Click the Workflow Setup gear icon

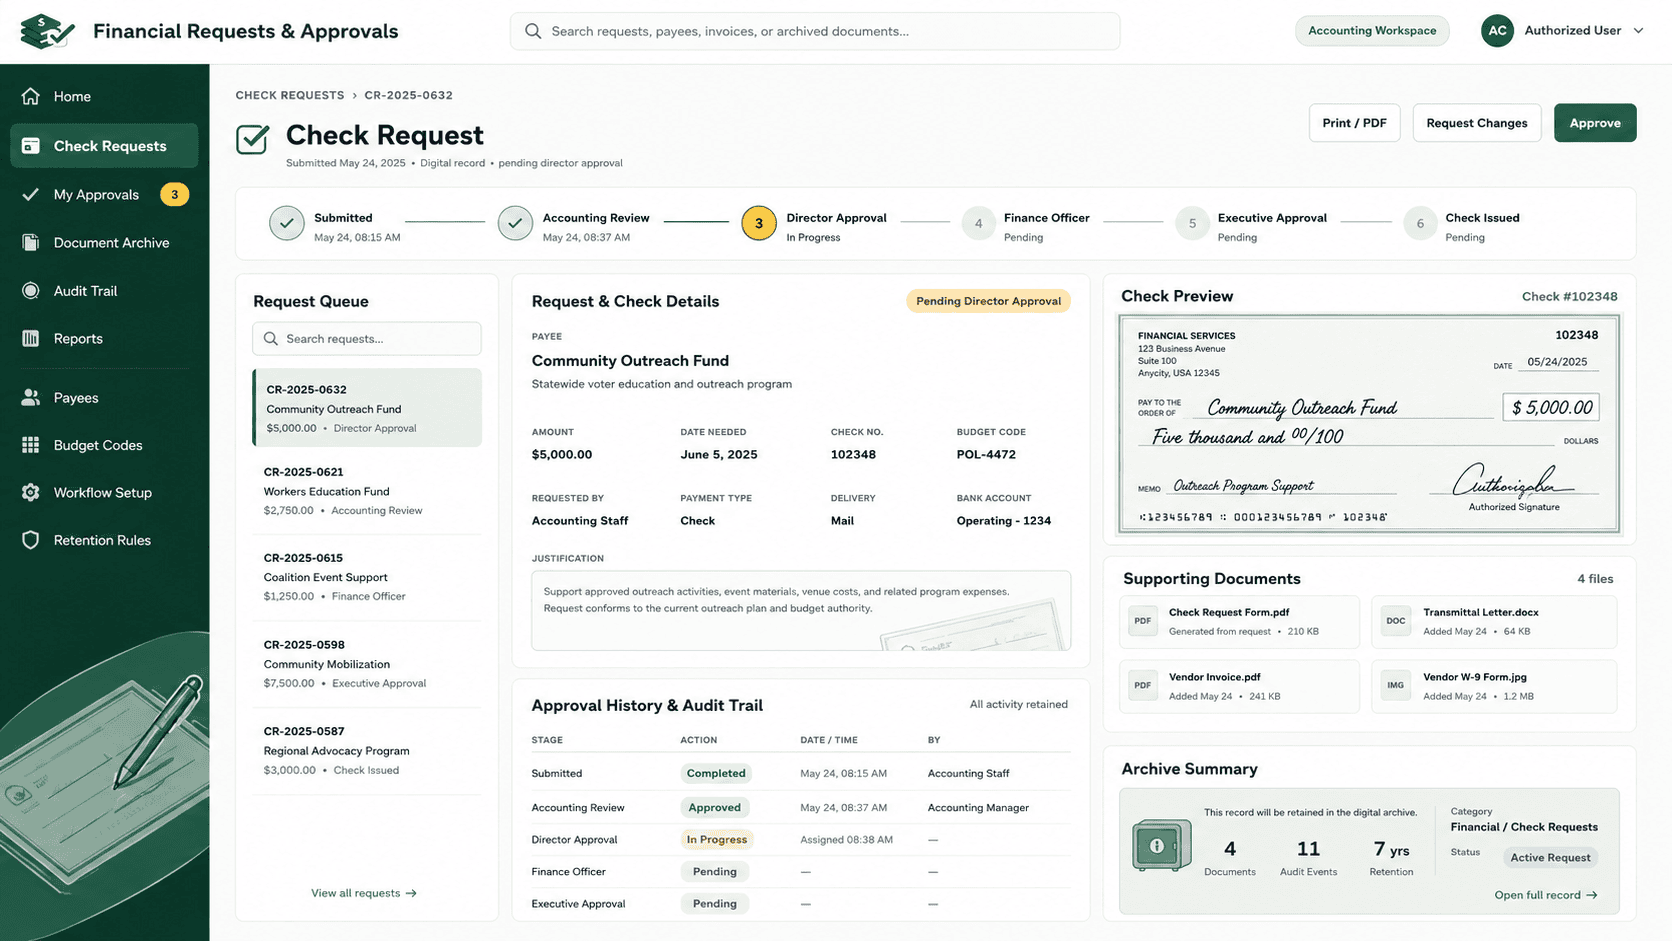tap(31, 493)
